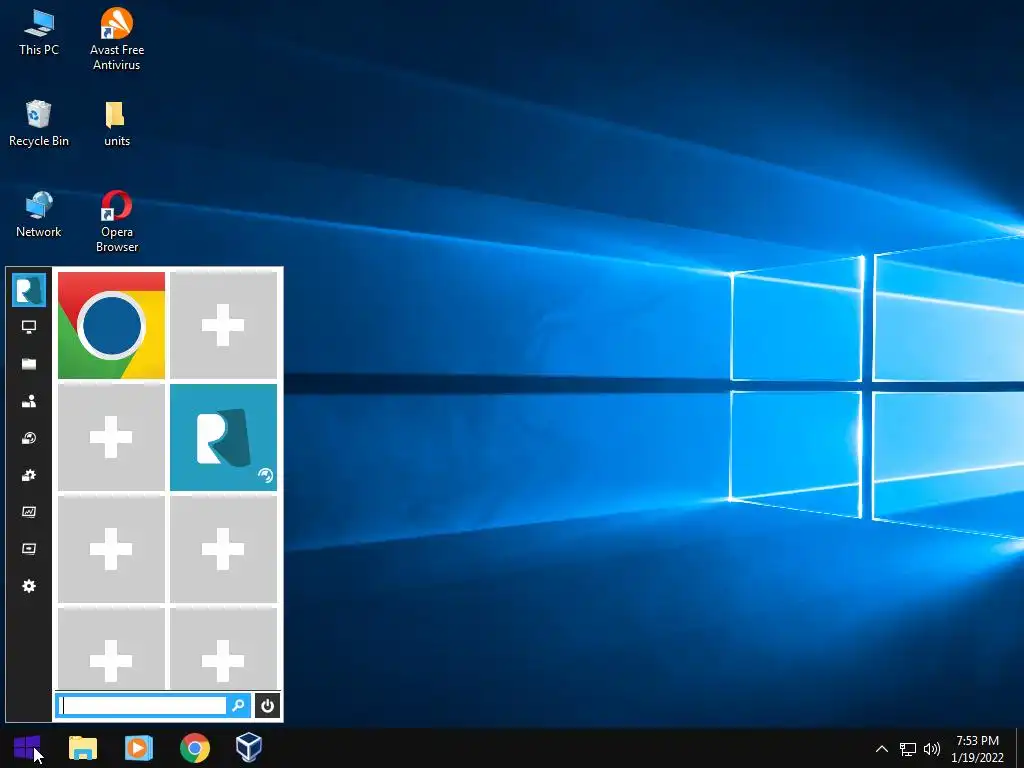Click the run window sidebar icon

[29, 549]
